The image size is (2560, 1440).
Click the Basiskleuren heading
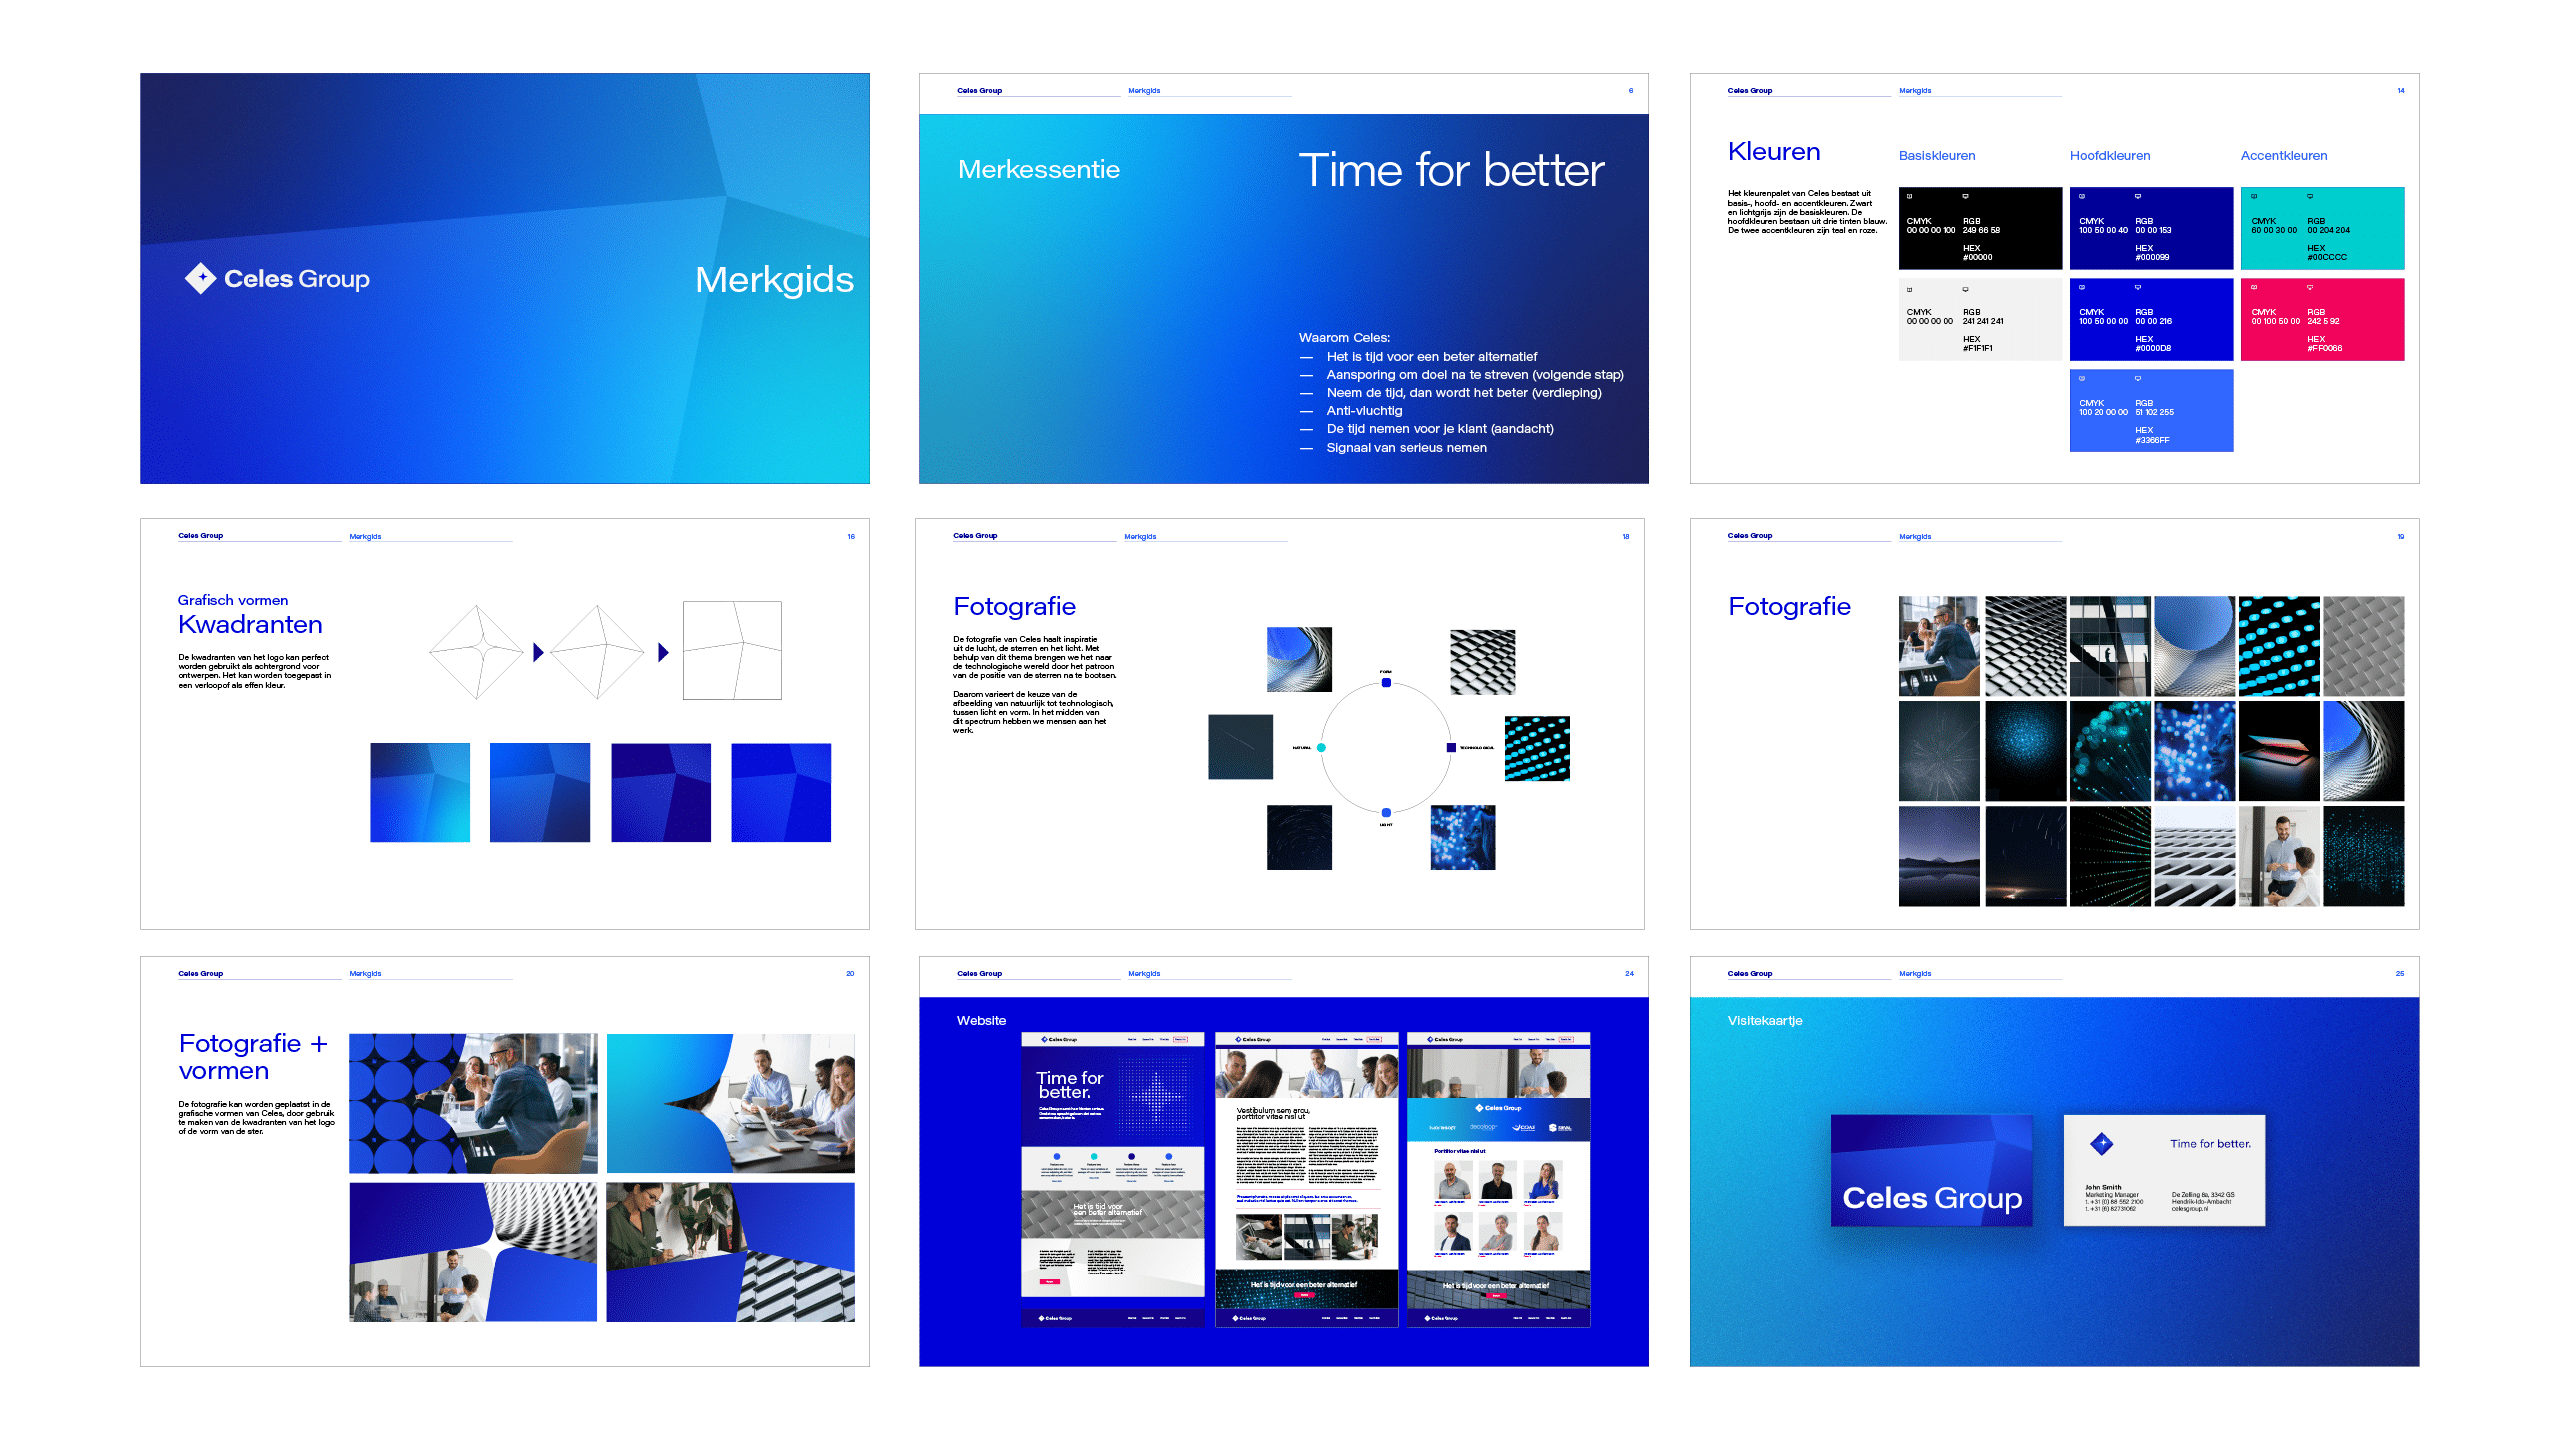point(1936,155)
